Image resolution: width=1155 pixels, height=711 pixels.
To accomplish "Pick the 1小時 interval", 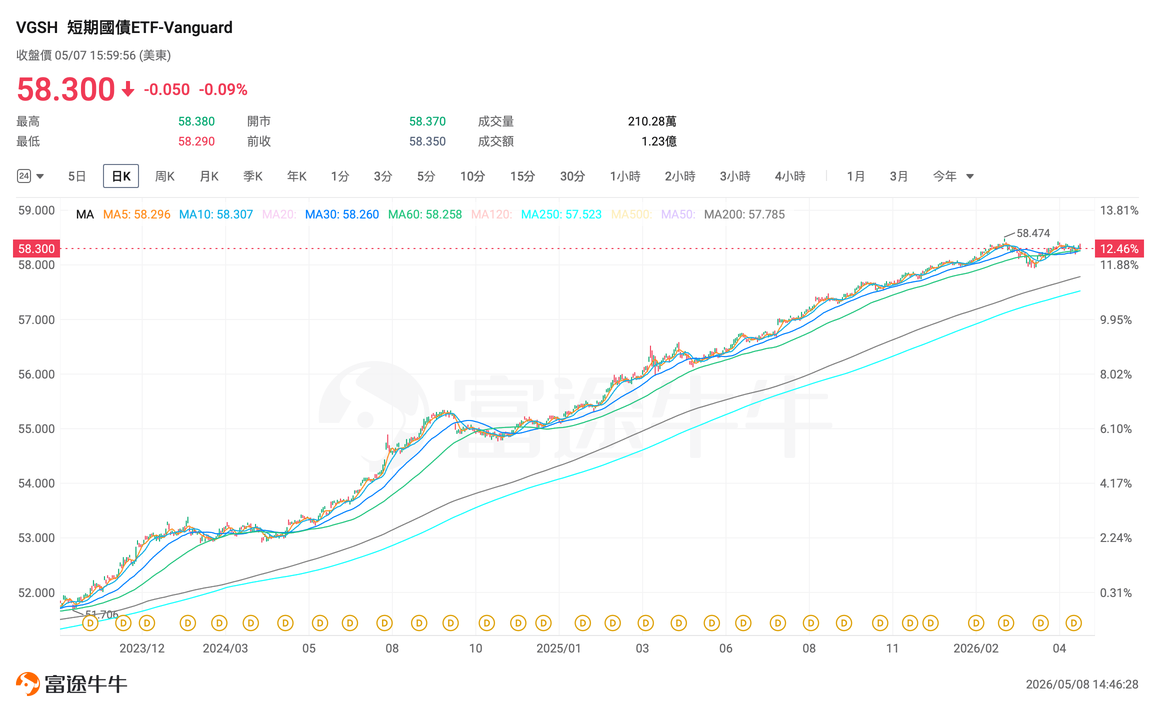I will coord(625,176).
